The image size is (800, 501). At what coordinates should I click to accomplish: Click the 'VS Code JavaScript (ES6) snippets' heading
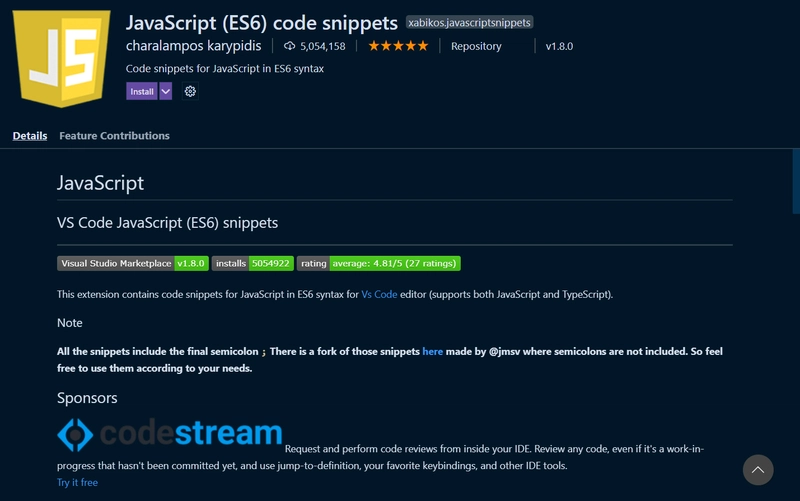coord(167,223)
